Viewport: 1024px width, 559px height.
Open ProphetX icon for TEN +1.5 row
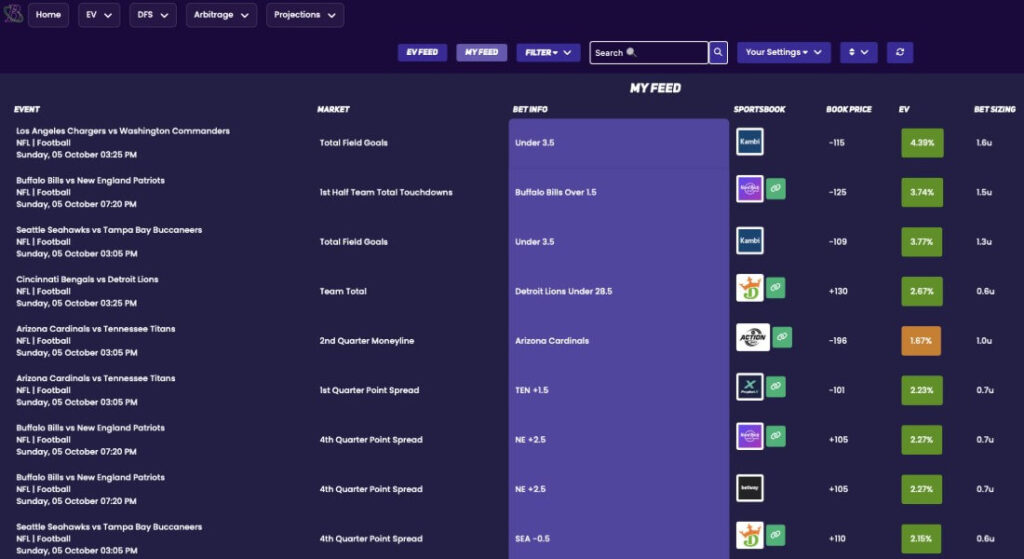pyautogui.click(x=750, y=387)
